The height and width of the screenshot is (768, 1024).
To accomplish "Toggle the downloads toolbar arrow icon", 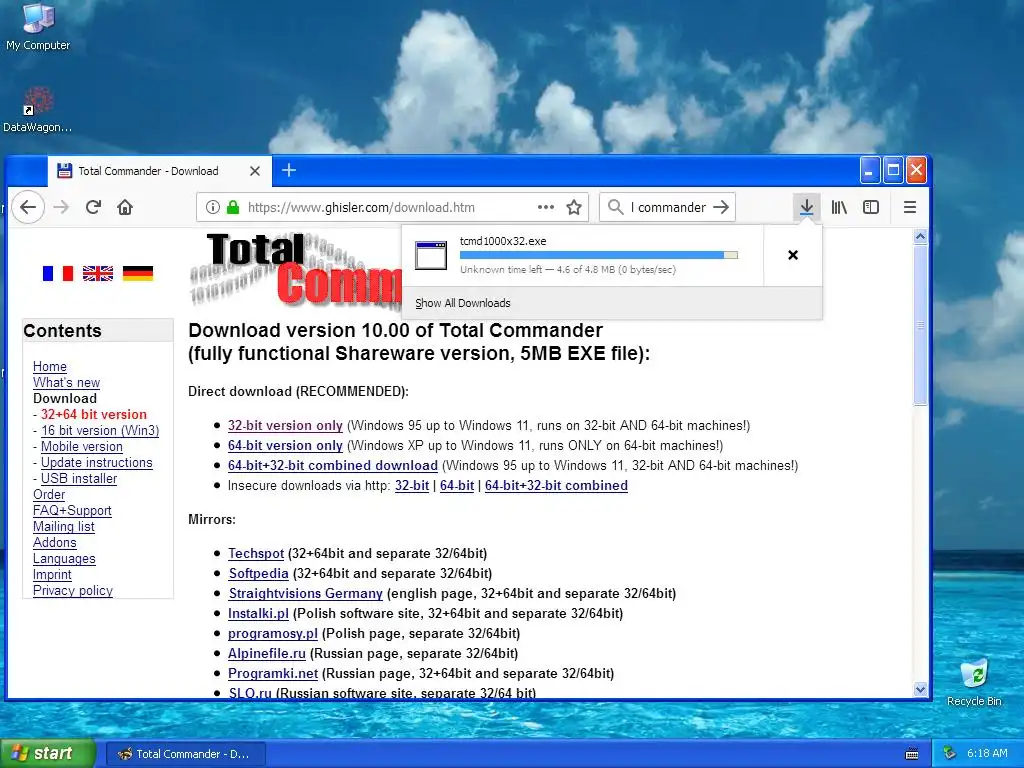I will [807, 208].
